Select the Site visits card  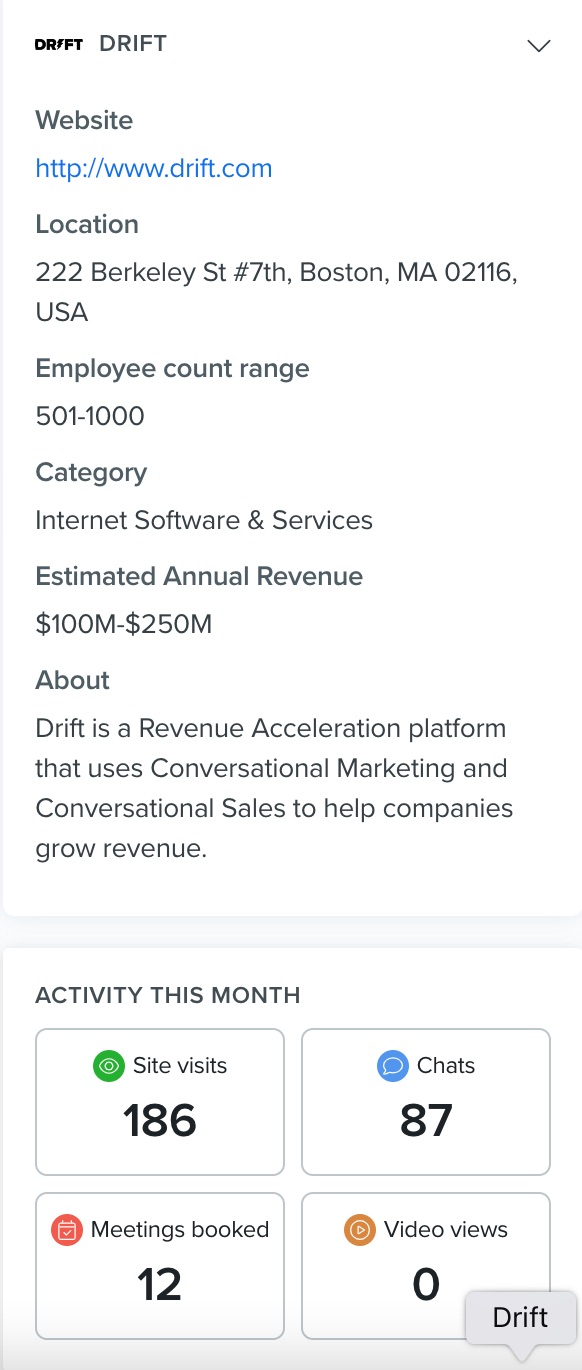(160, 1101)
